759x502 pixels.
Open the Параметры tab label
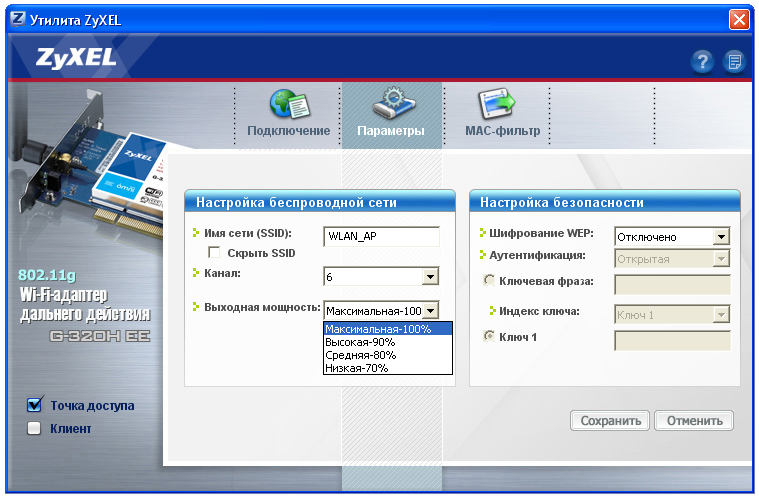(x=391, y=131)
